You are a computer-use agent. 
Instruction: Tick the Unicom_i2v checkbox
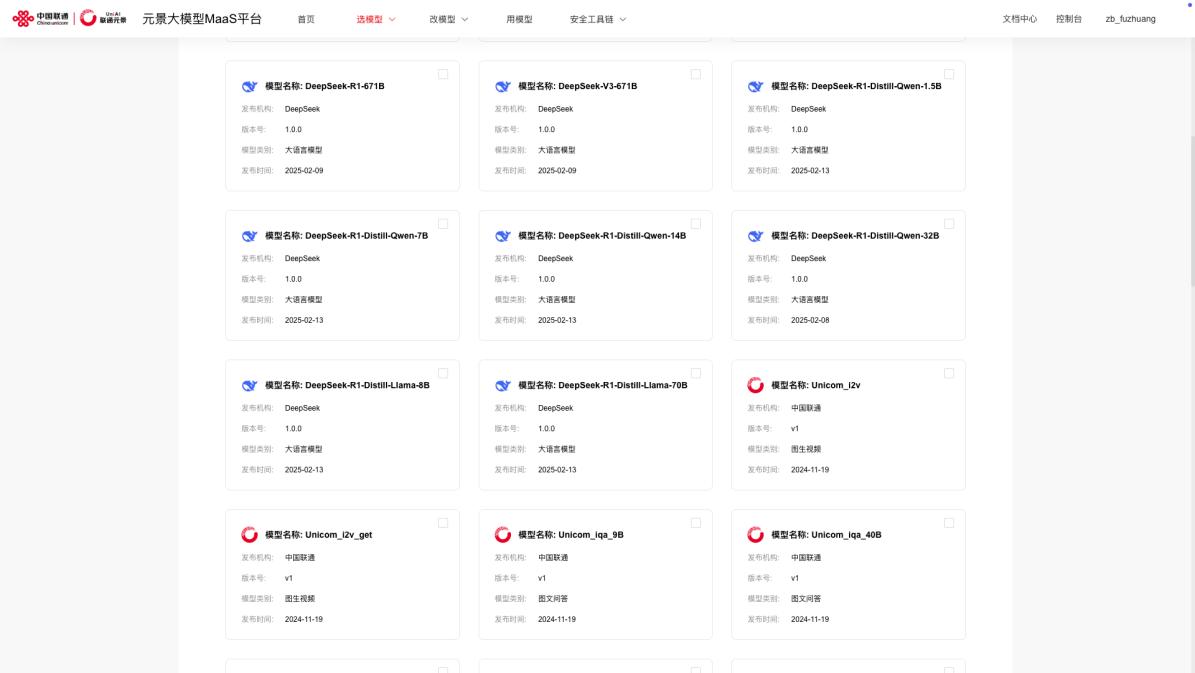(949, 373)
